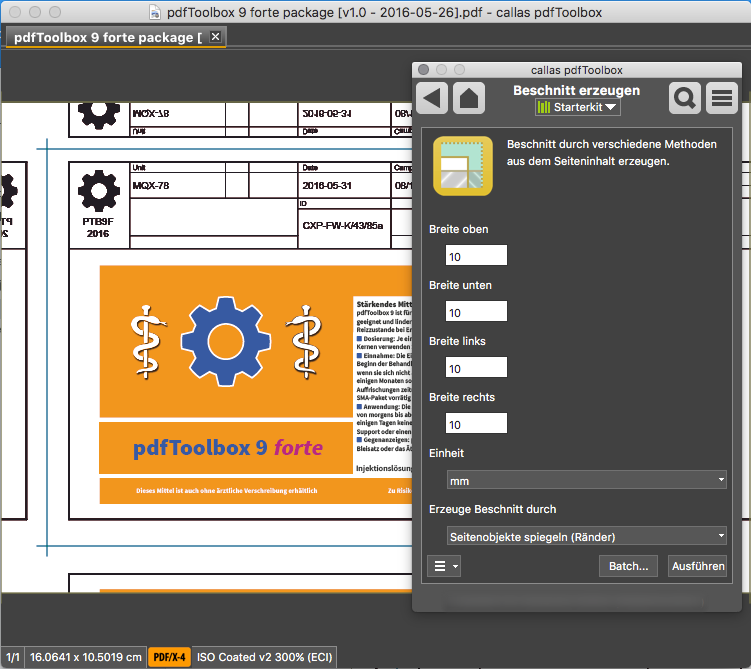Click the left staff of Asclepius symbol
Viewport: 751px width, 669px height.
[147, 342]
